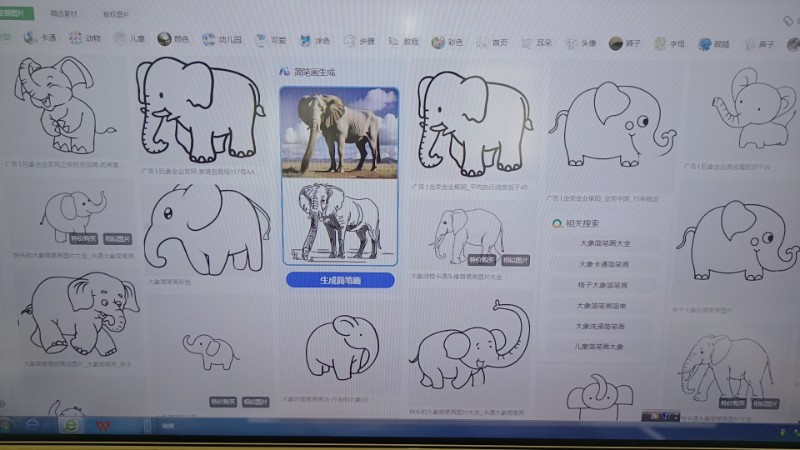Select the 颜色 filter tag

pos(173,39)
